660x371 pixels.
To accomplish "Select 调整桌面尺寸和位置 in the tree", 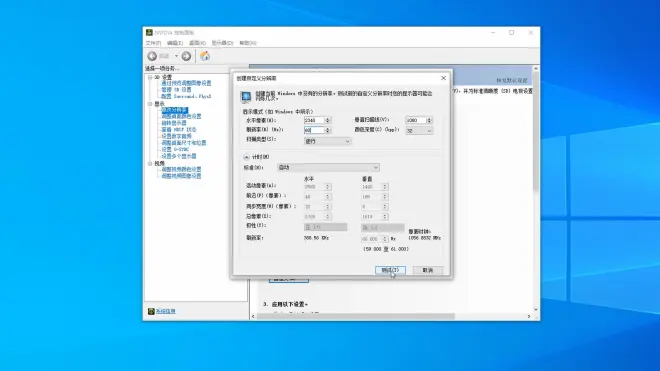I will [184, 143].
